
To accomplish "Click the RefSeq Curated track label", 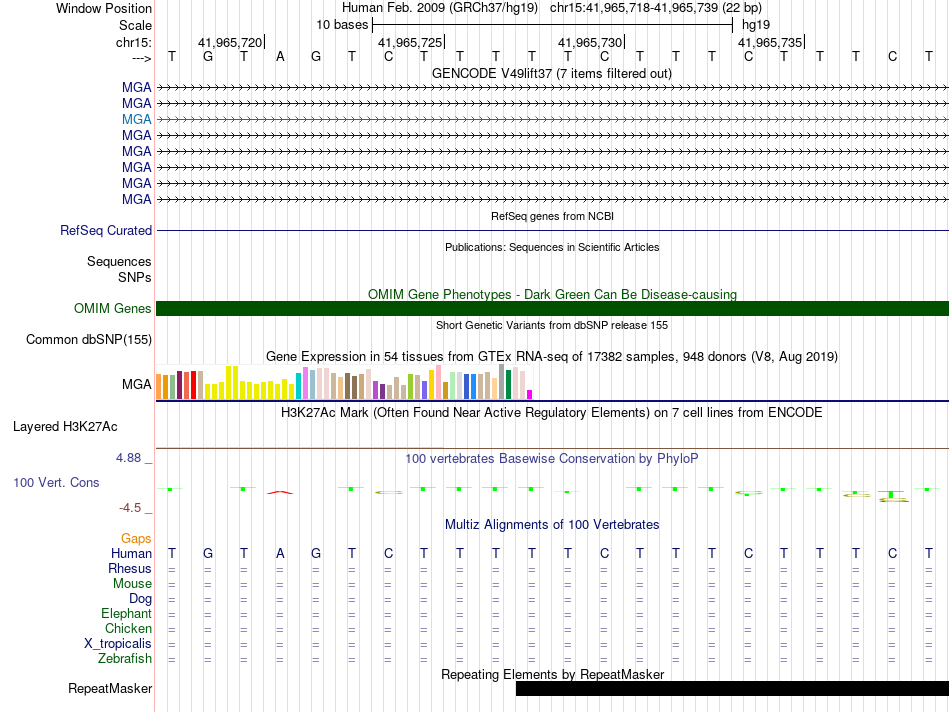I will tap(106, 230).
